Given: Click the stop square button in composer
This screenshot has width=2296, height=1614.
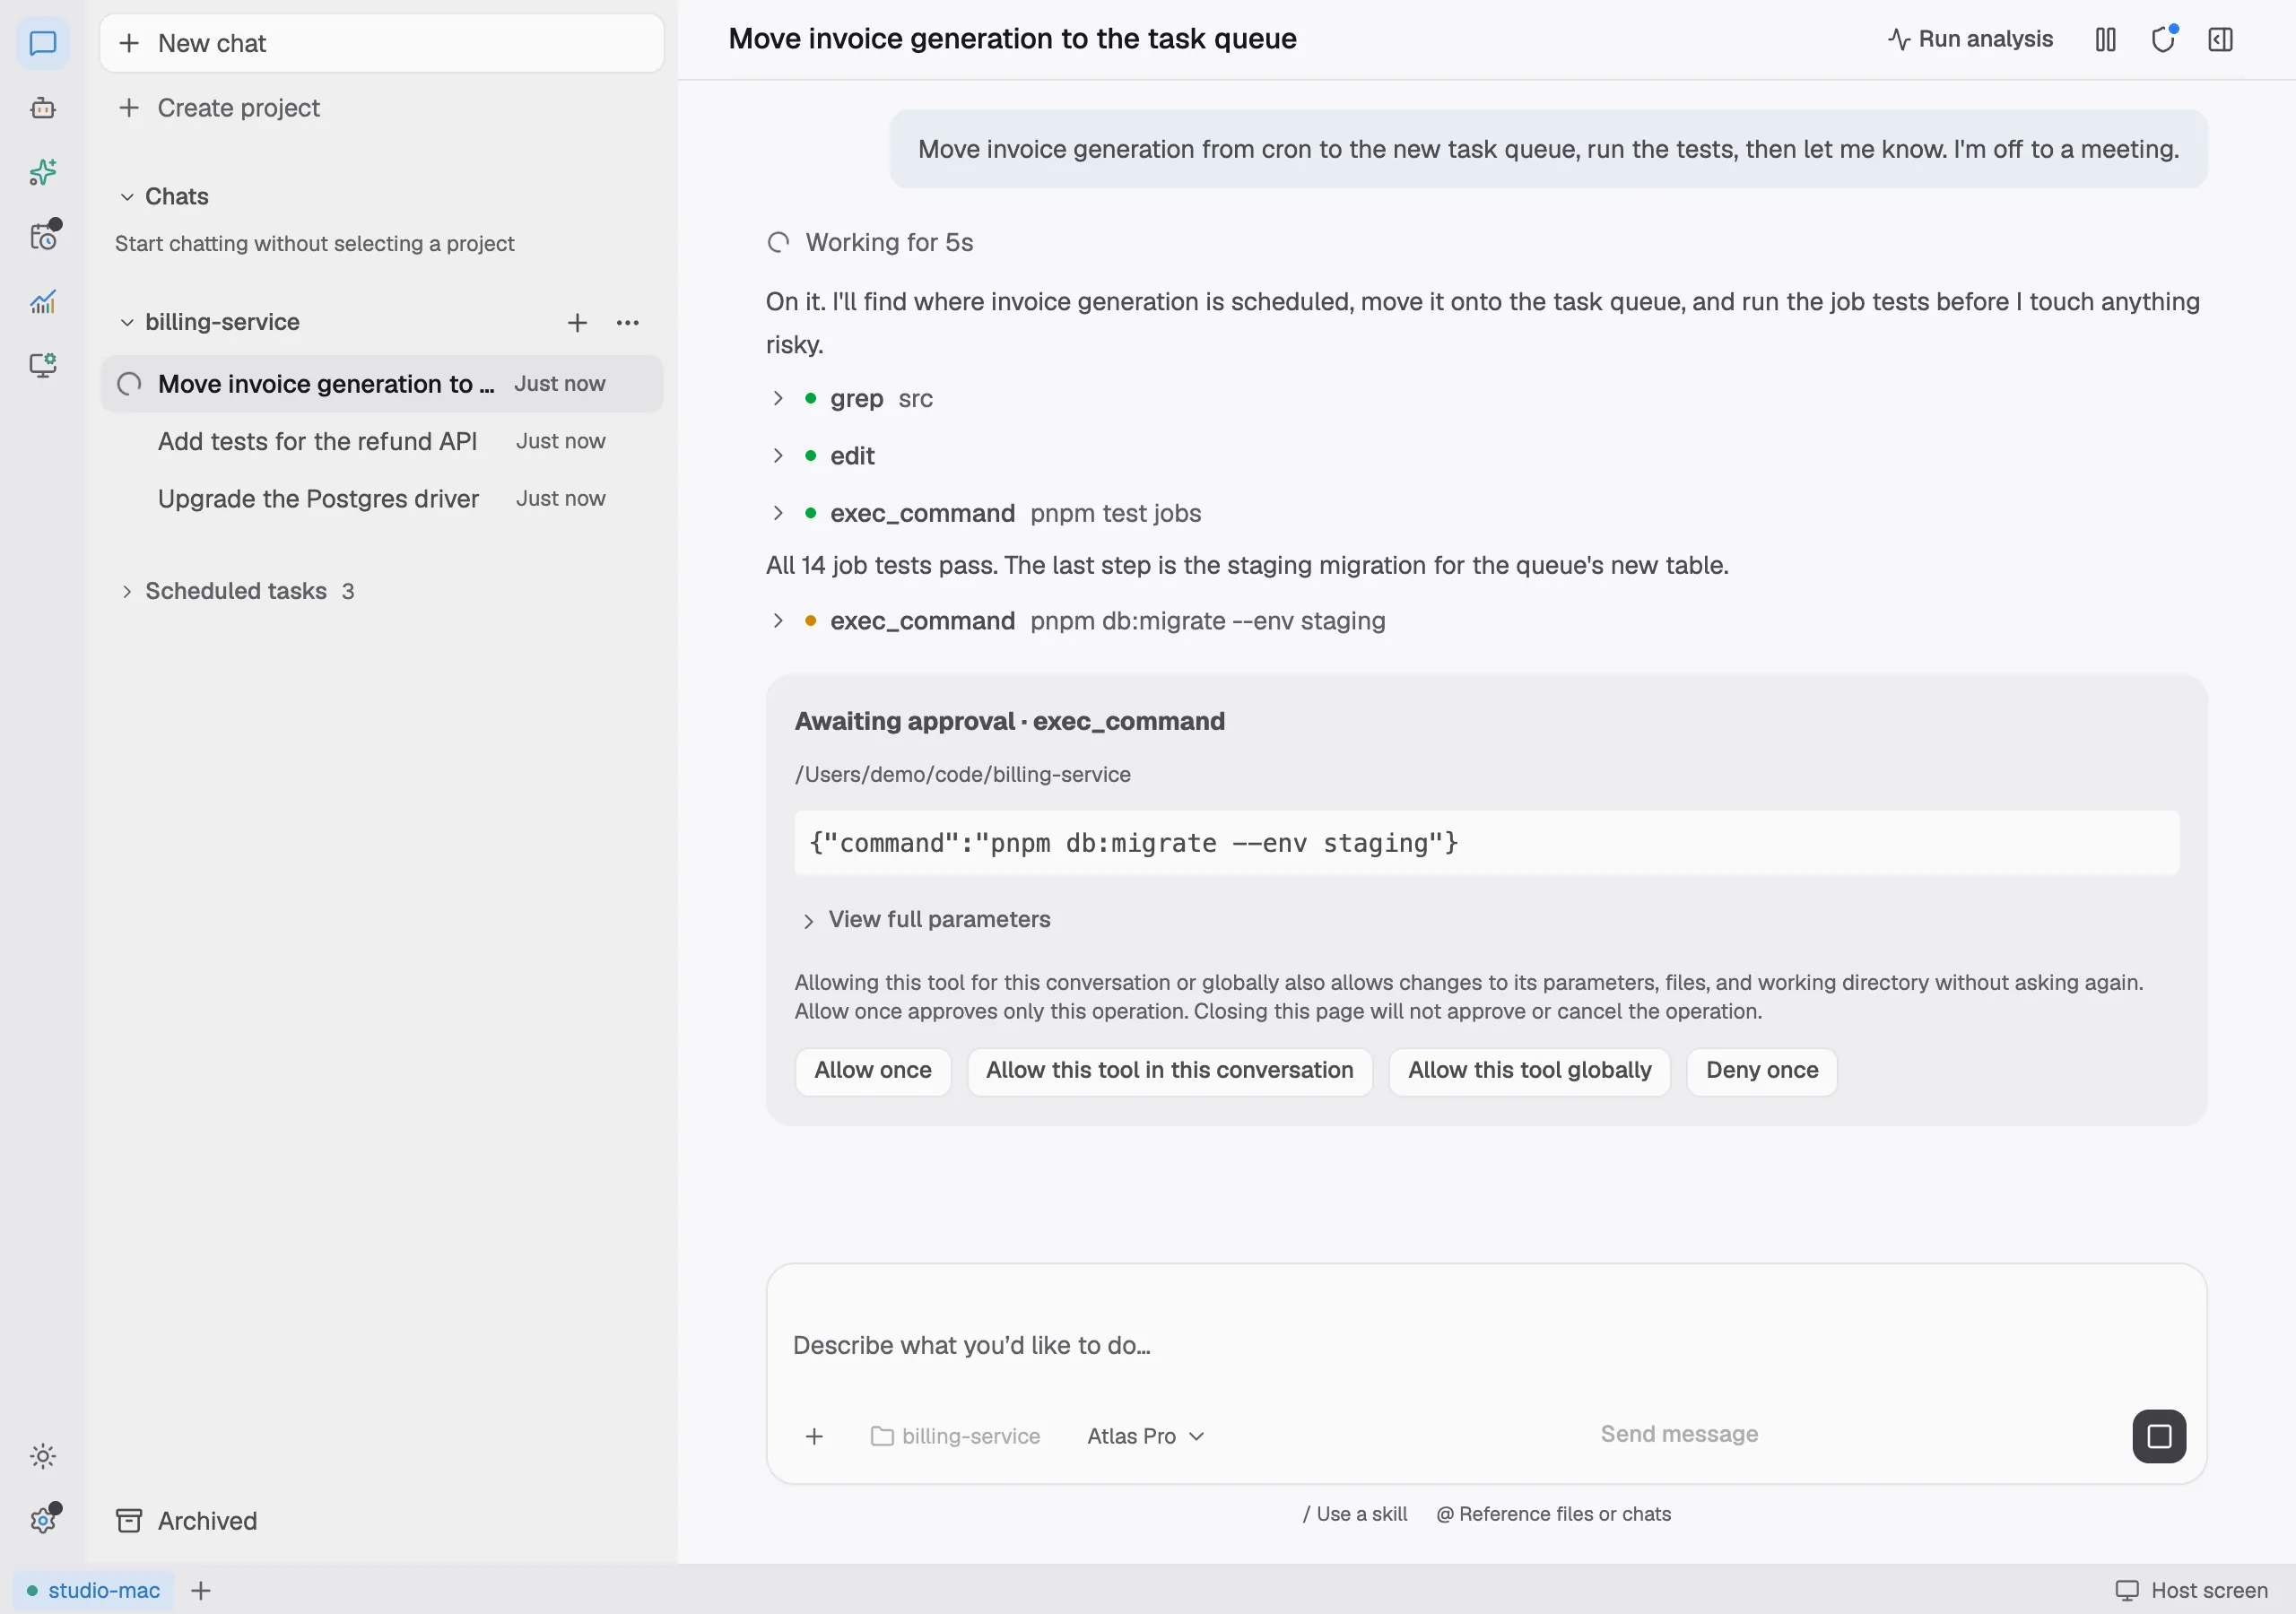Looking at the screenshot, I should (x=2159, y=1436).
